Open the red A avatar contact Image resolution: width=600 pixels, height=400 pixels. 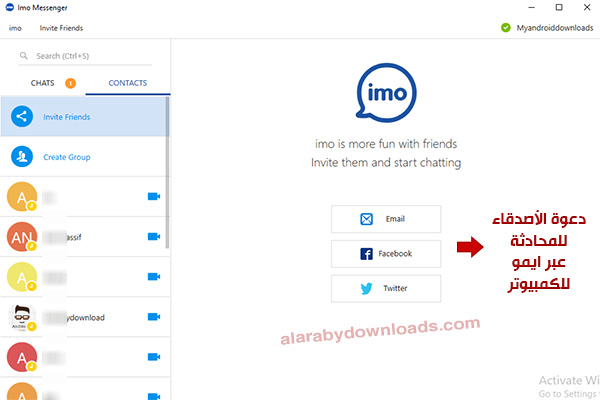[x=22, y=357]
